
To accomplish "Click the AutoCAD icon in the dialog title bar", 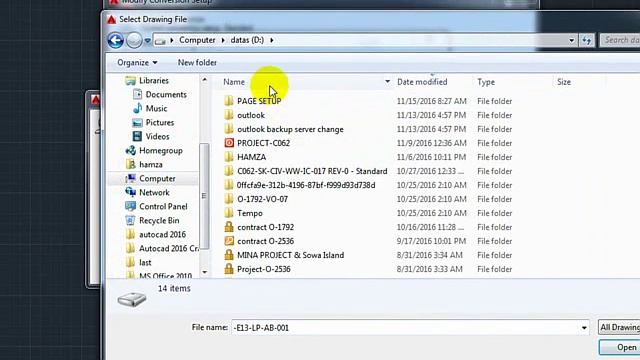I will coord(111,19).
